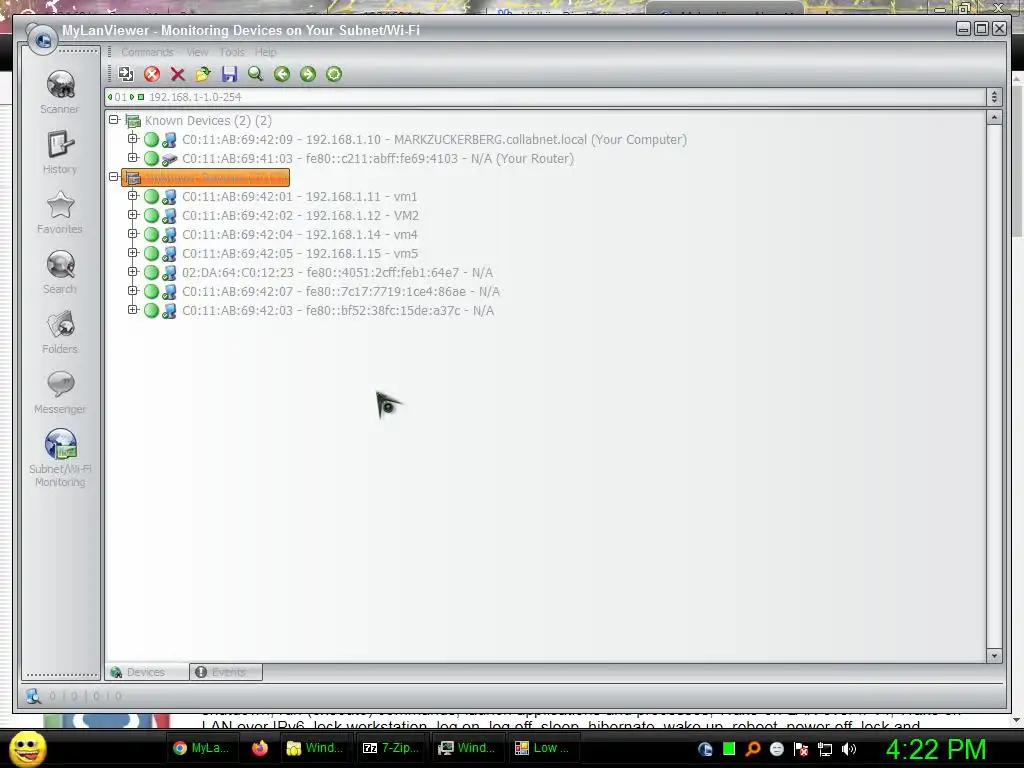The height and width of the screenshot is (768, 1024).
Task: Expand the MARKZUCKERBERG.collabnet.local device node
Action: (133, 139)
